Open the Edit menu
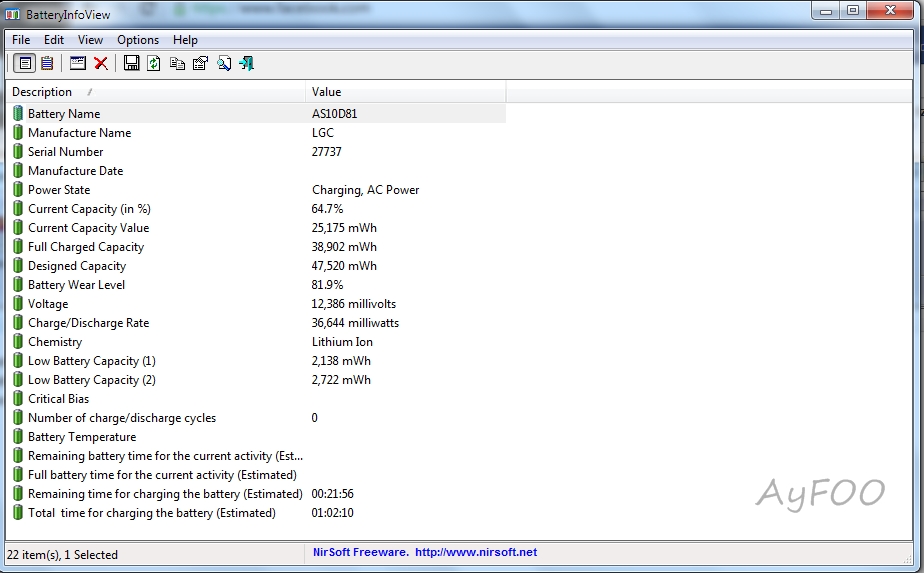The image size is (924, 573). point(54,39)
